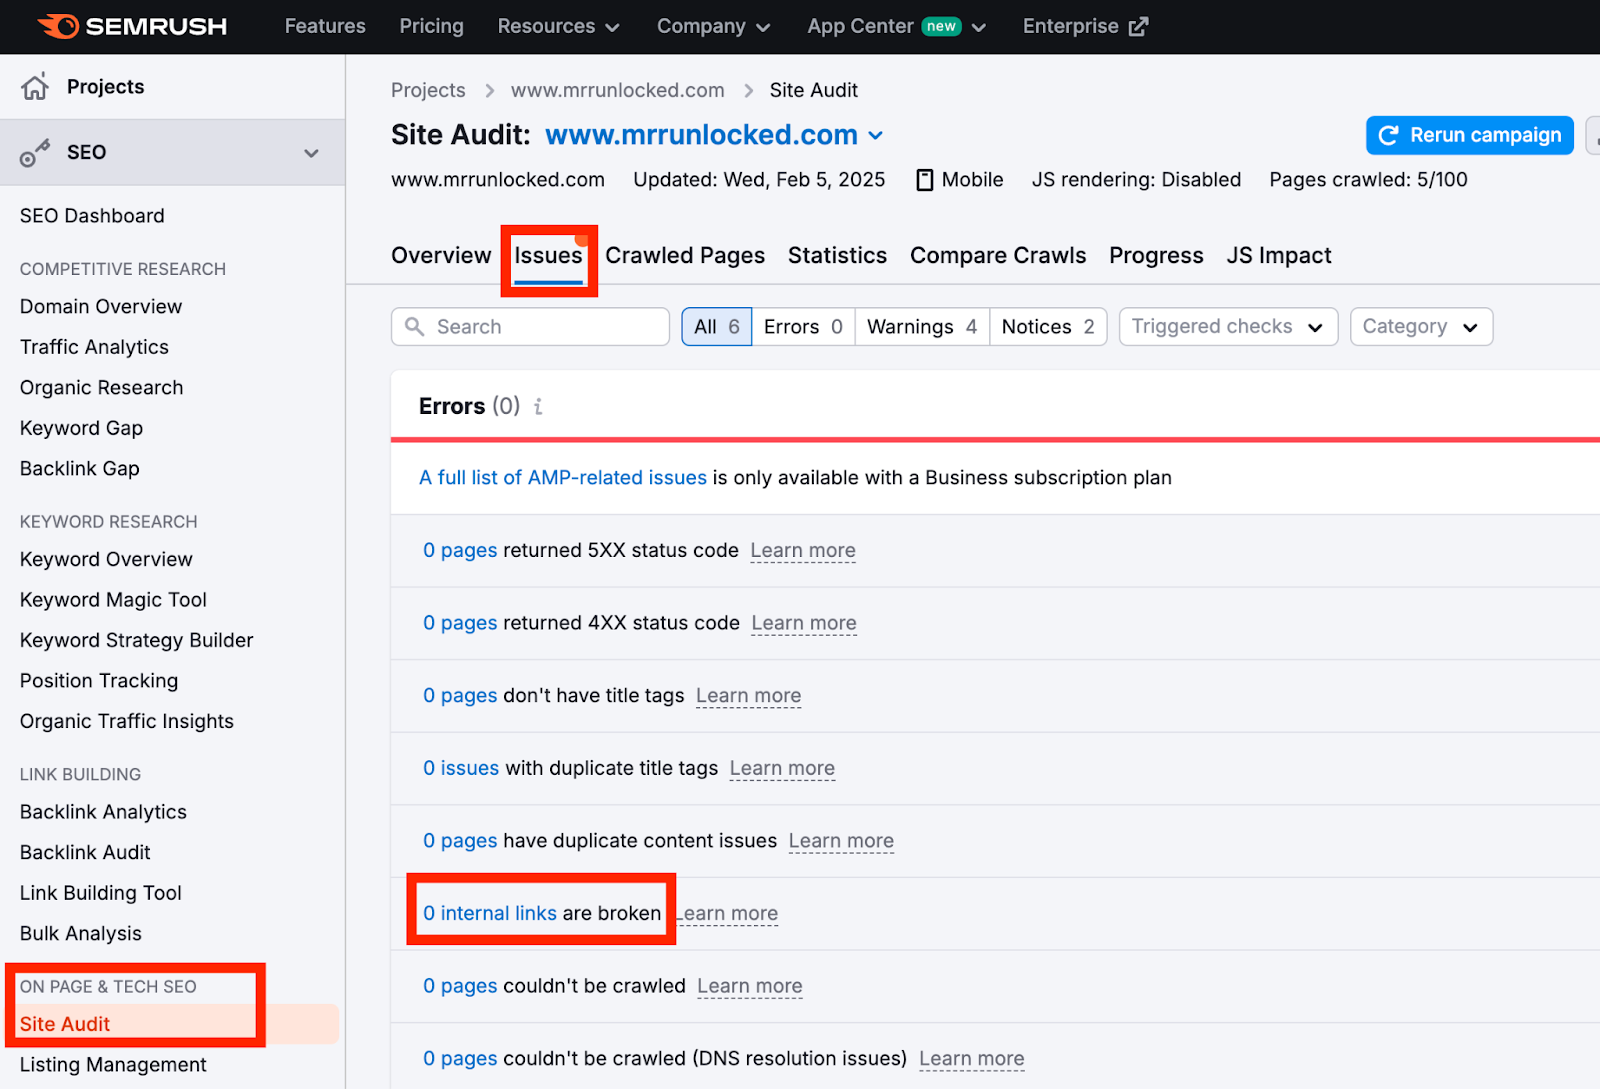Screen dimensions: 1600x1089
Task: Open Backlink Audit in sidebar
Action: pos(85,852)
